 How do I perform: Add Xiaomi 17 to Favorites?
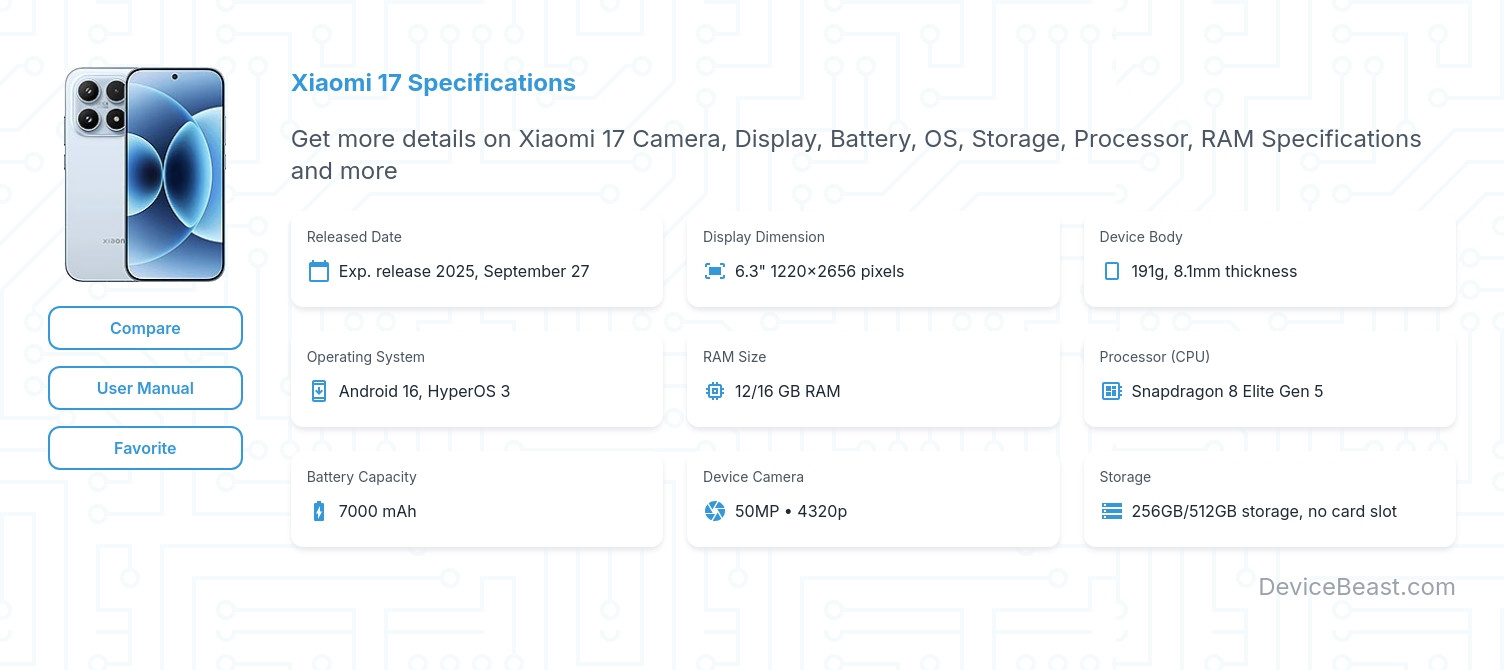tap(145, 448)
